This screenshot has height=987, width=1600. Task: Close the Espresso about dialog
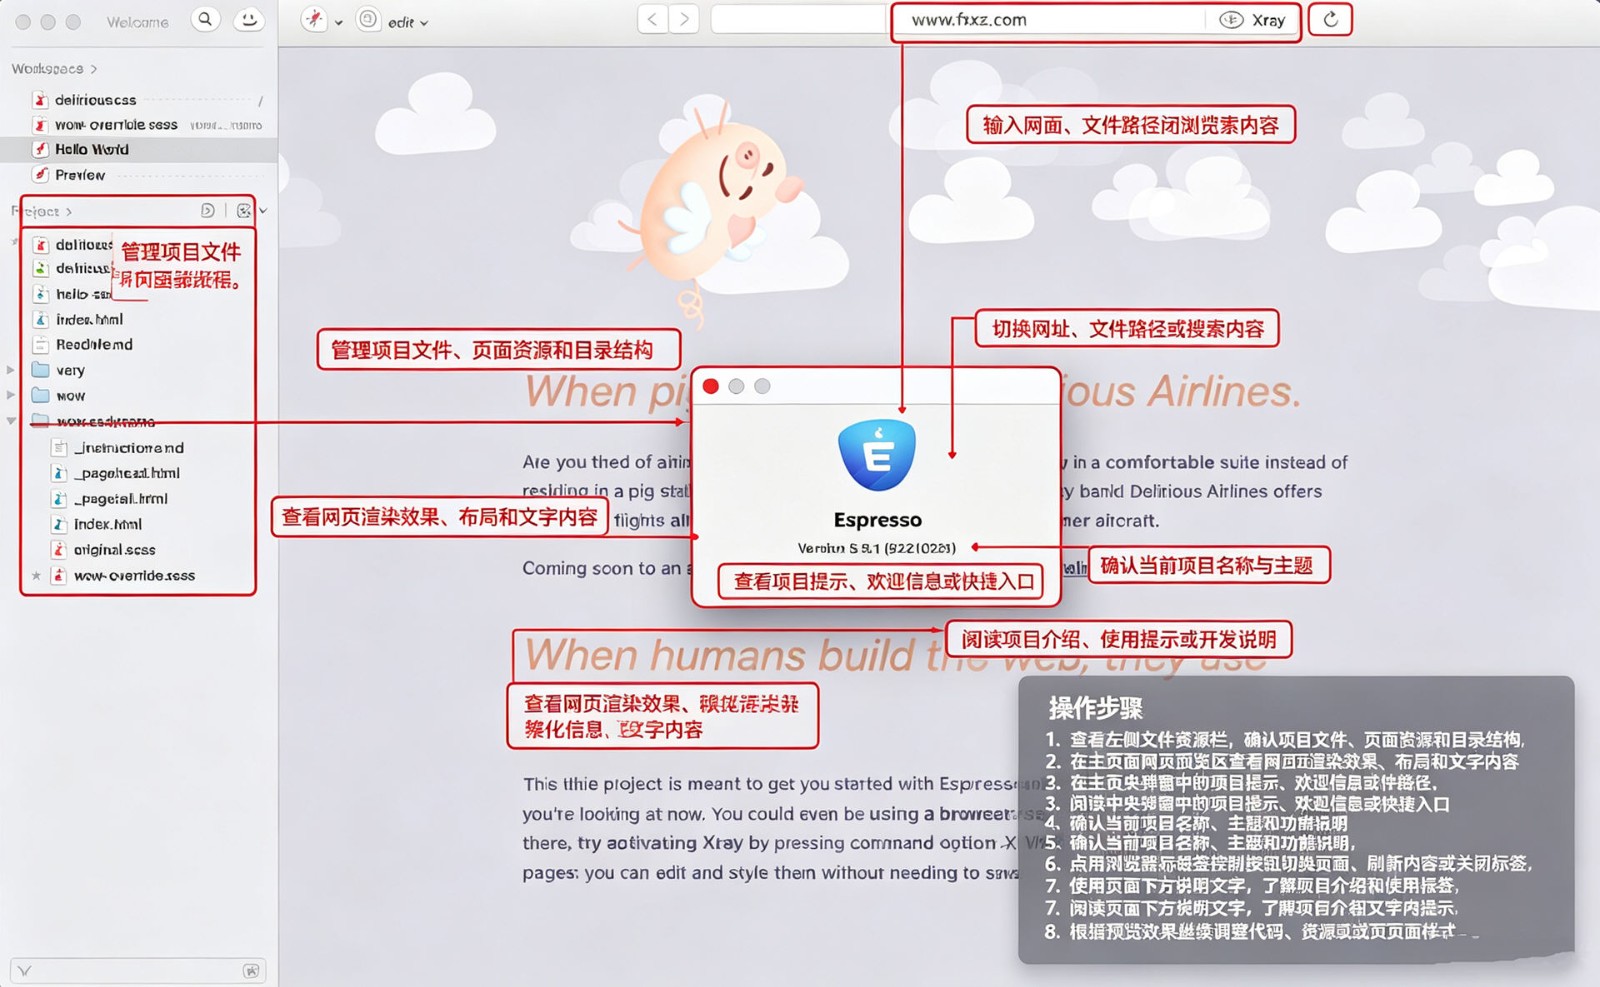[x=711, y=386]
